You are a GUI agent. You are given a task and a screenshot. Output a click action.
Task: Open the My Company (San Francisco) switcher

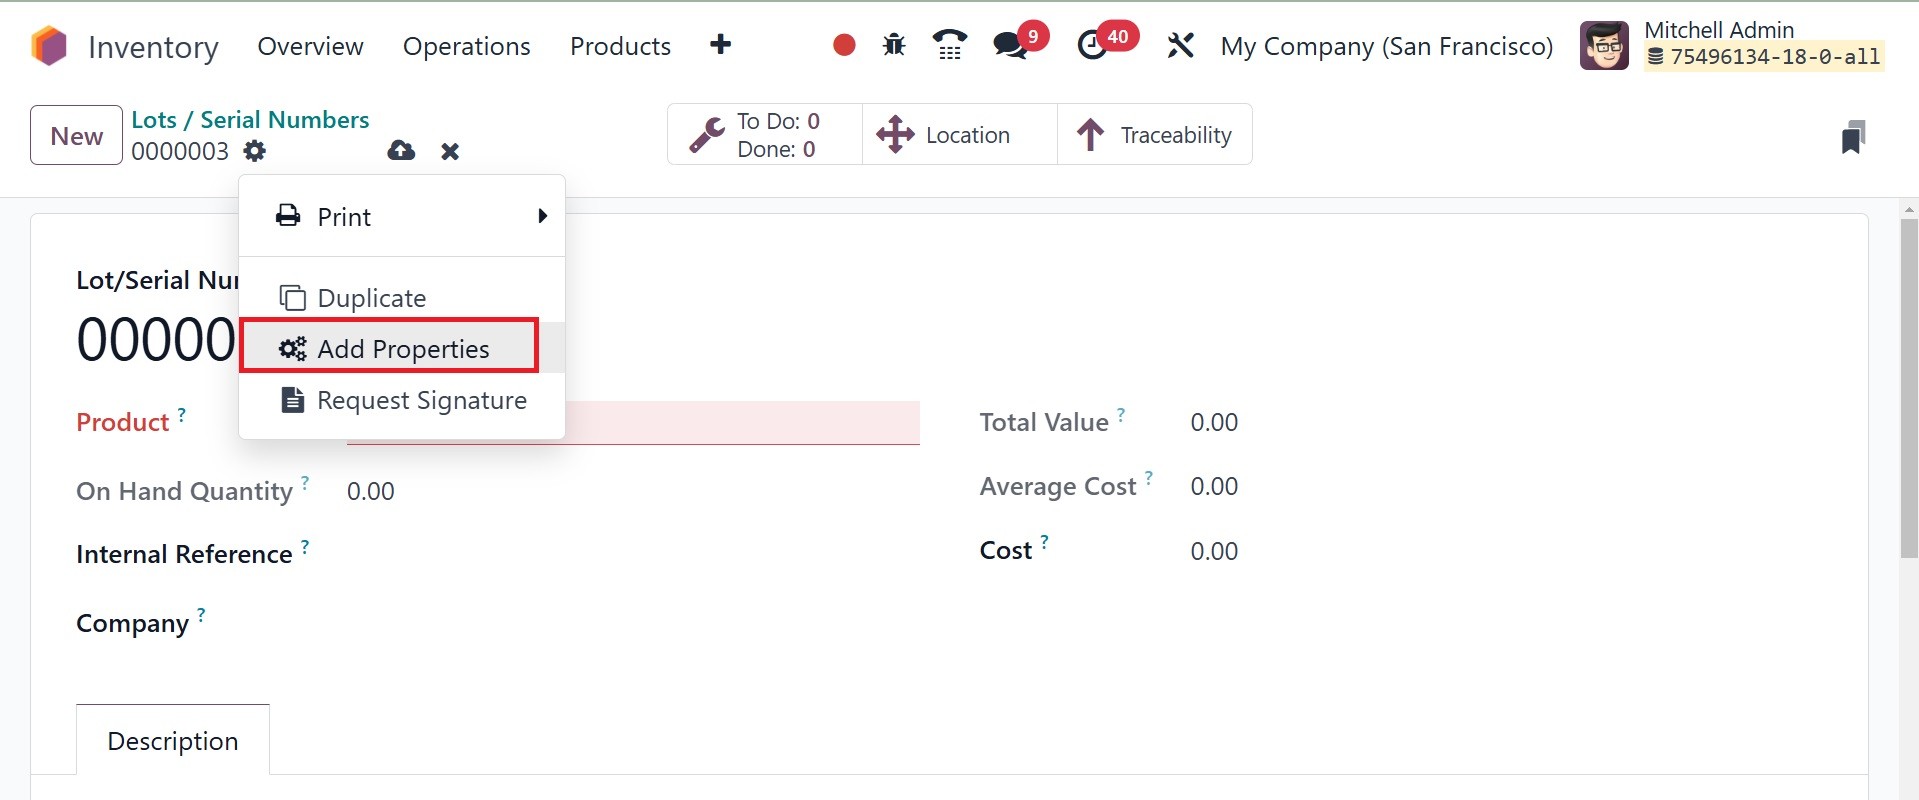(x=1387, y=46)
